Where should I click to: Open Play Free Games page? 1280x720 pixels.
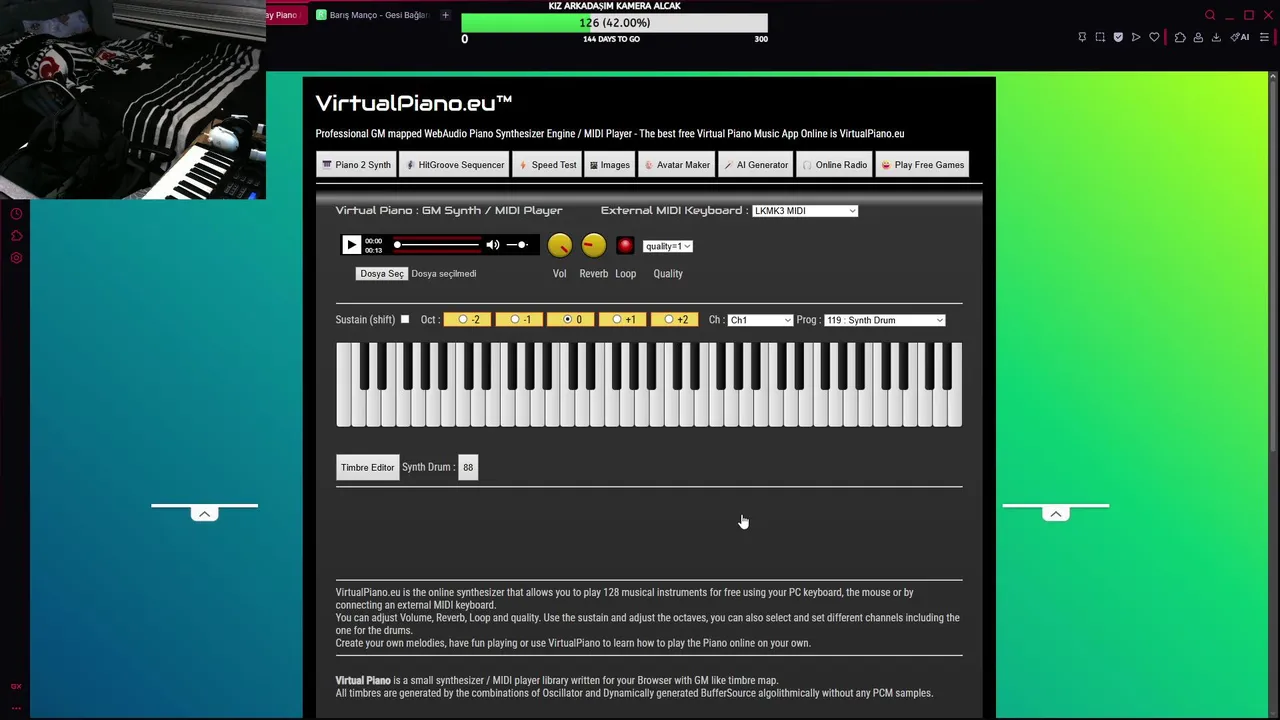point(922,165)
